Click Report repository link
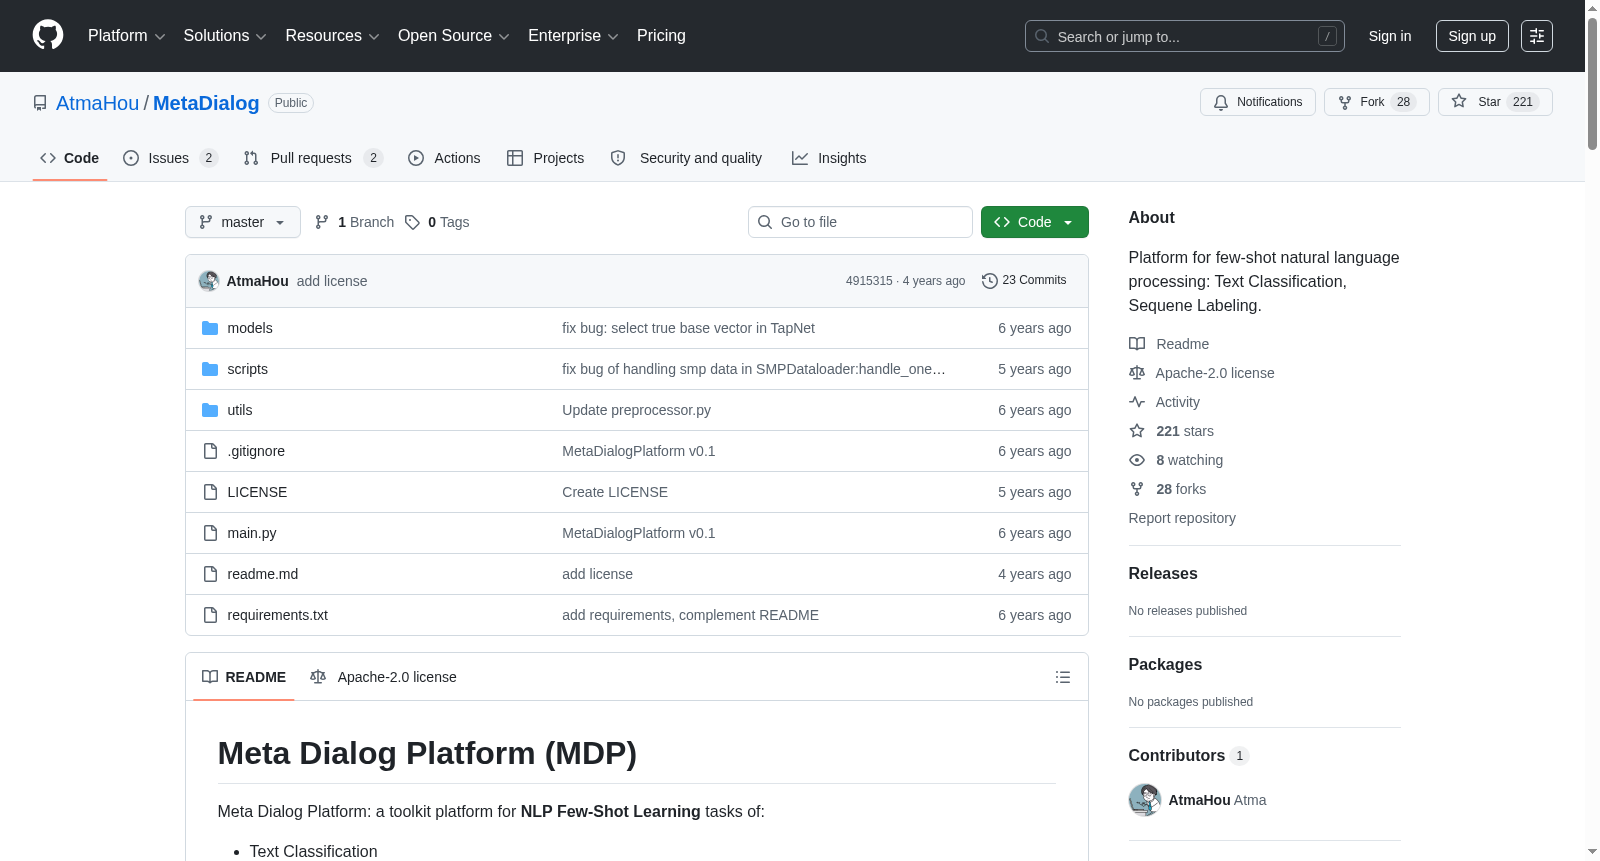1600x861 pixels. (1182, 518)
